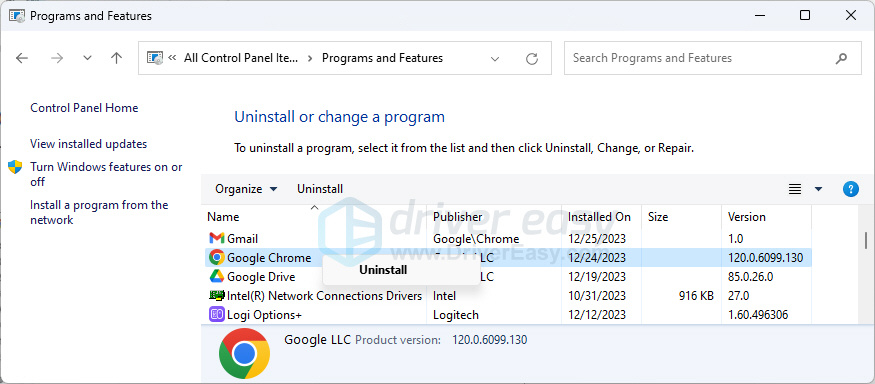Viewport: 875px width, 384px height.
Task: Open the view options dropdown arrow
Action: click(819, 189)
